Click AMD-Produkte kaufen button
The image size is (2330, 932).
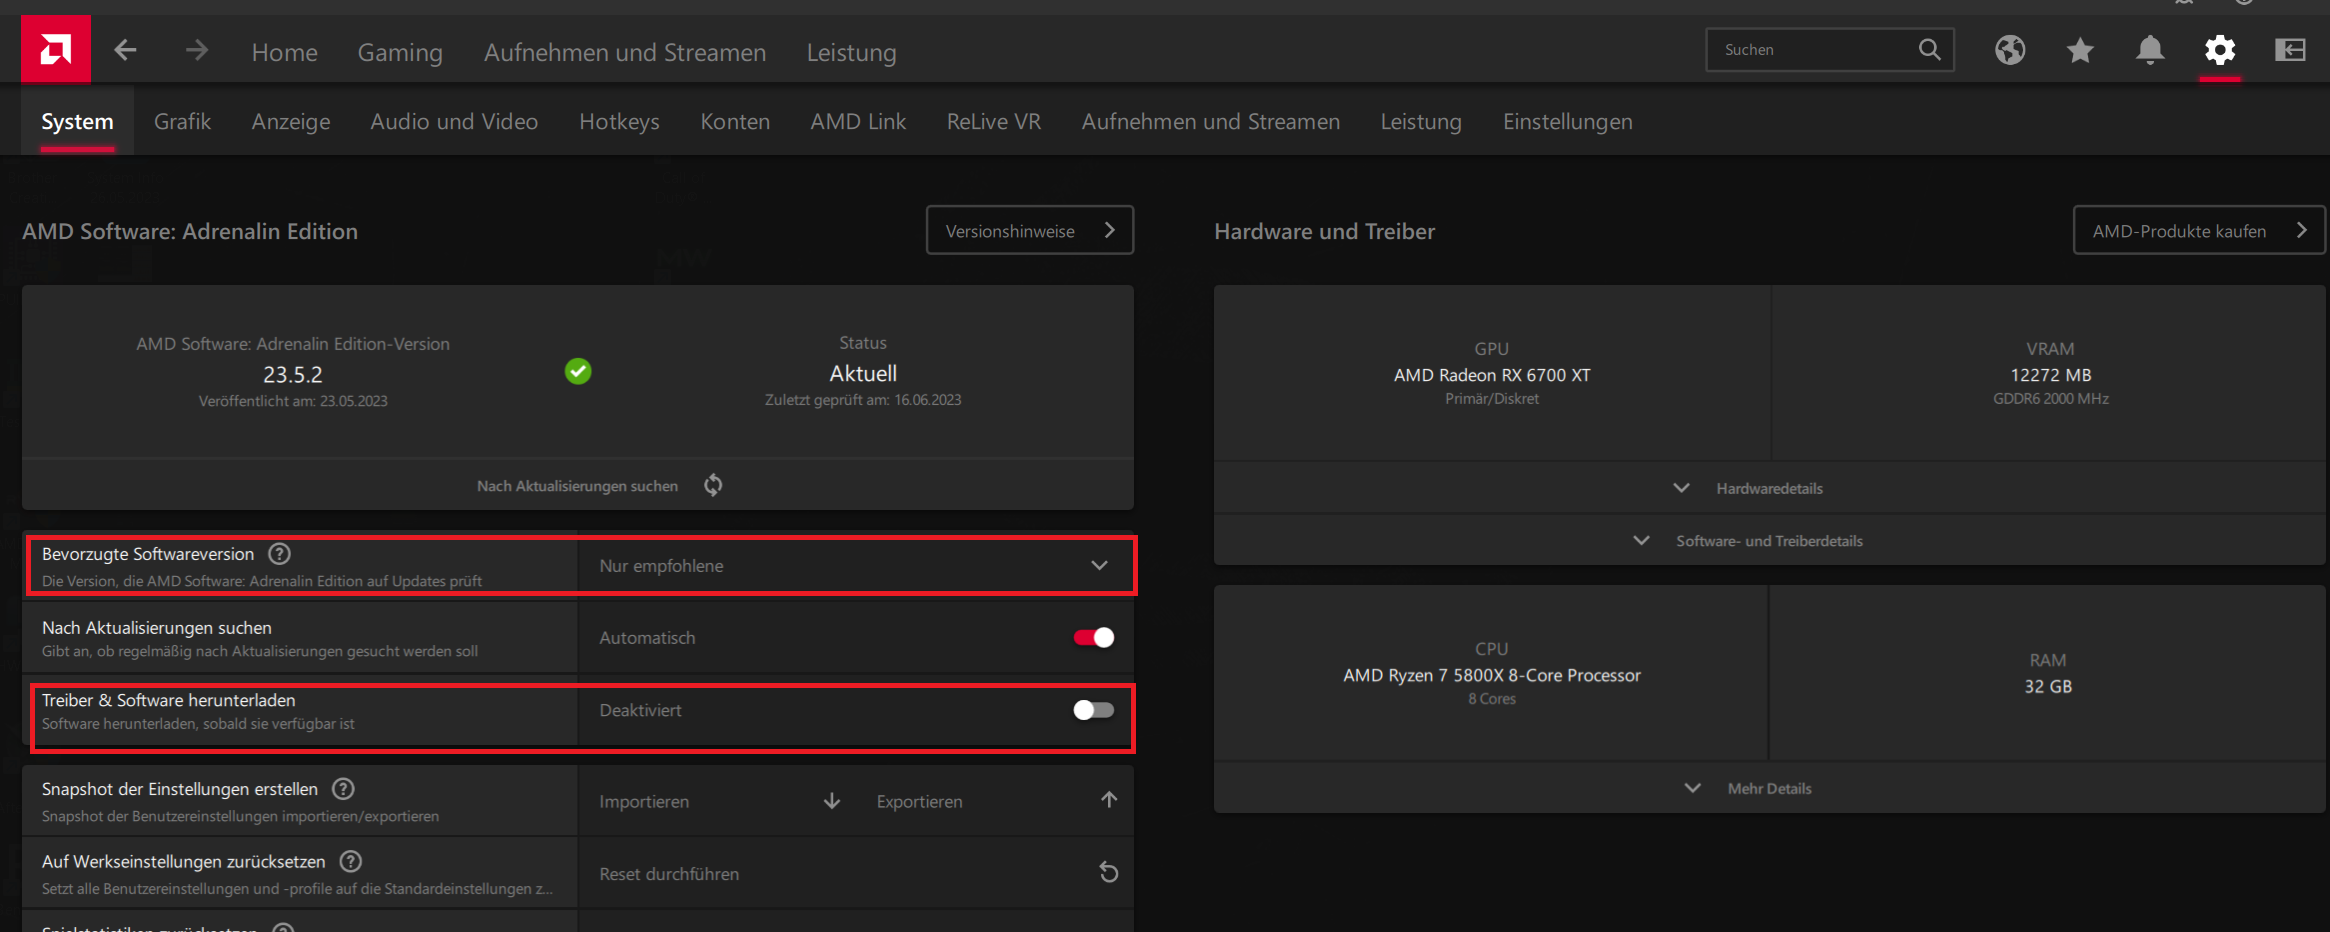point(2199,230)
